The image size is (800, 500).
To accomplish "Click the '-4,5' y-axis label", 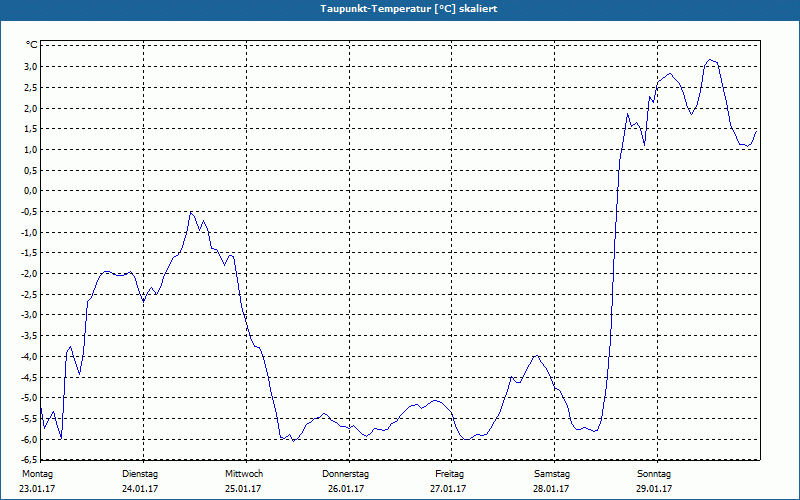I will [29, 377].
